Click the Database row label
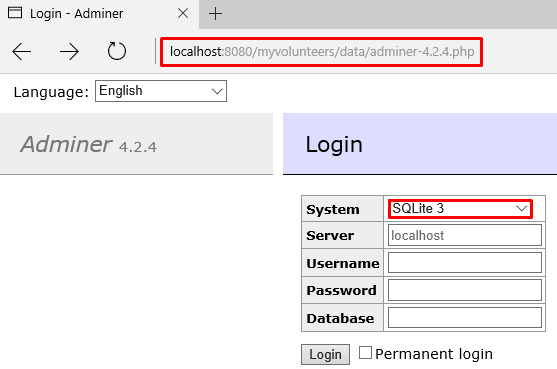The height and width of the screenshot is (369, 557). 340,318
